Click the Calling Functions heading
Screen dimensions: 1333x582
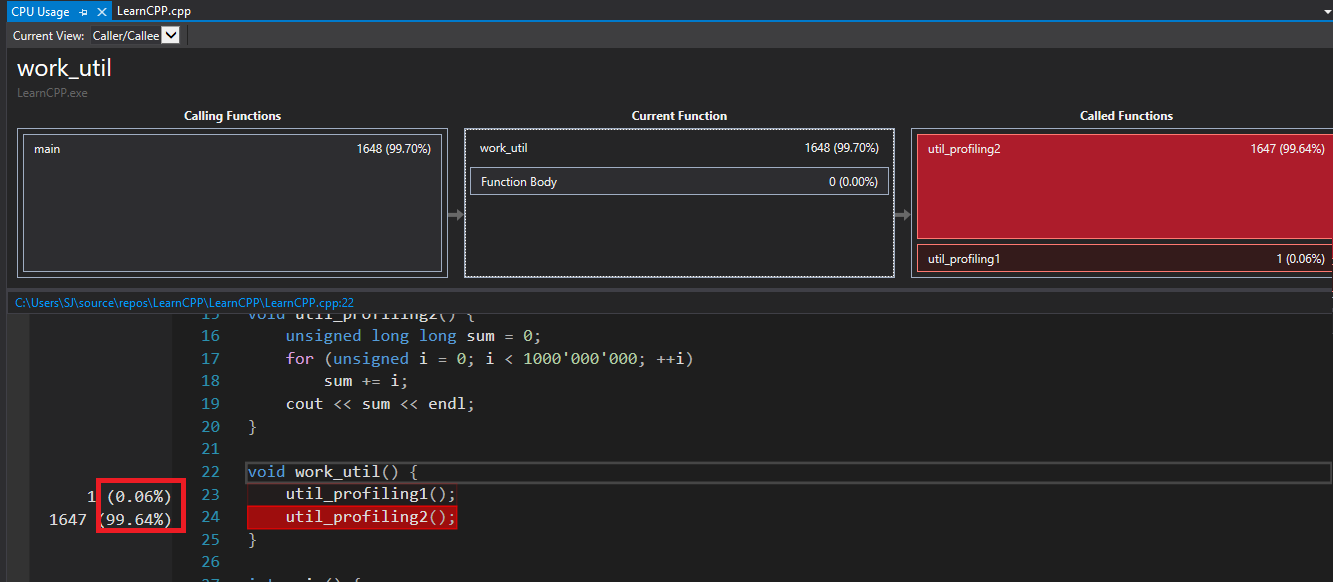(232, 116)
